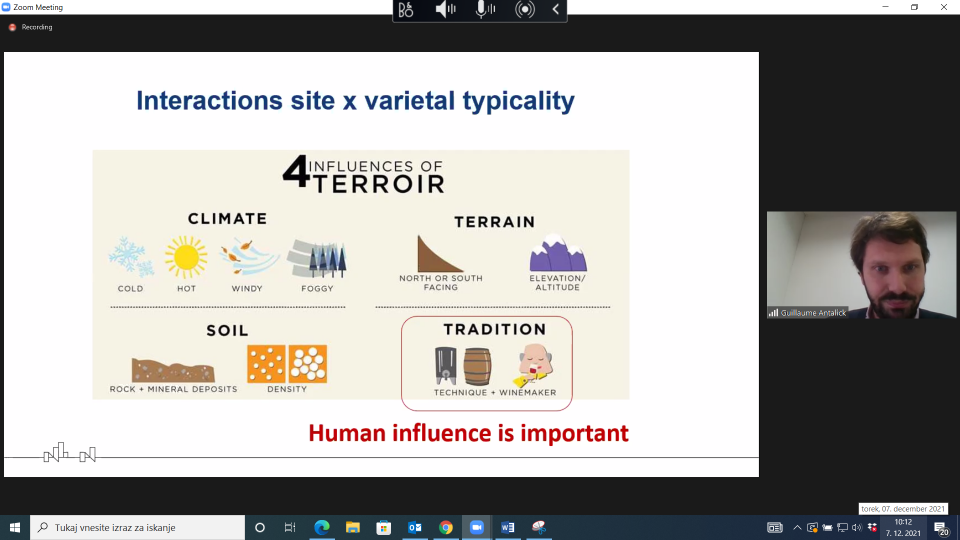Screen dimensions: 960x540
Task: Launch Microsoft Edge from taskbar
Action: click(321, 527)
